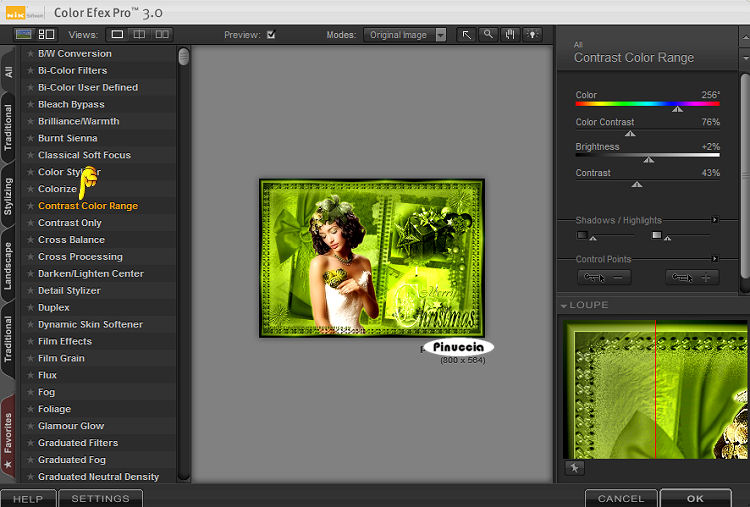Toggle the Preview checkbox
Image resolution: width=750 pixels, height=507 pixels.
point(270,35)
